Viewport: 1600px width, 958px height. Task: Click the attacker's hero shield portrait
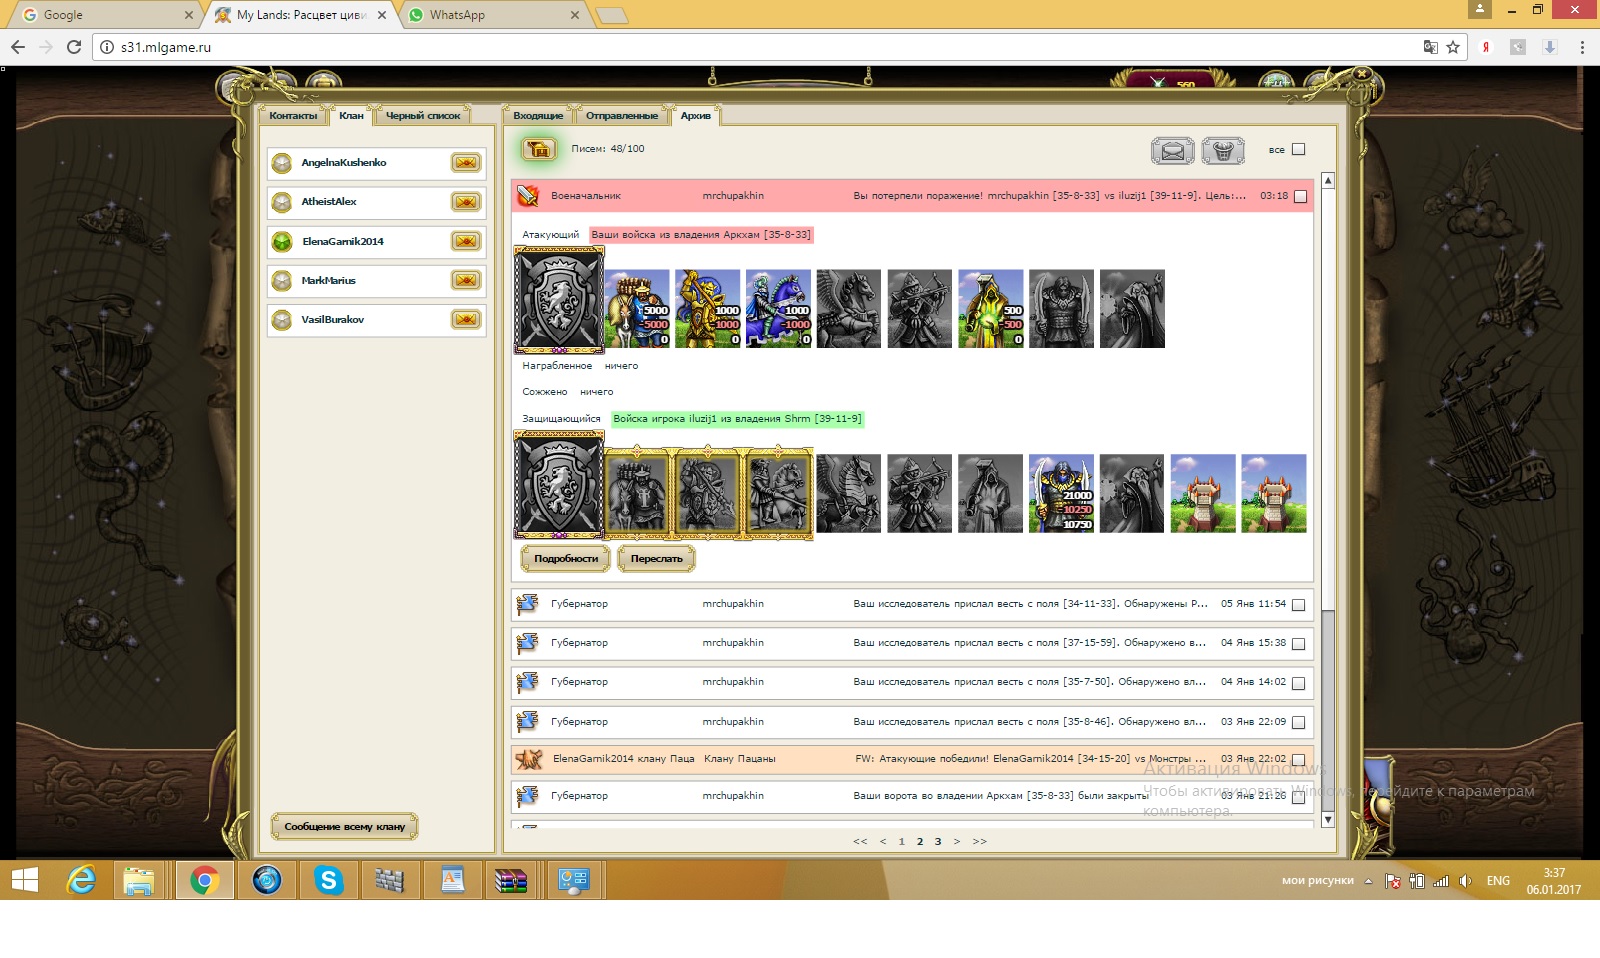coord(559,300)
